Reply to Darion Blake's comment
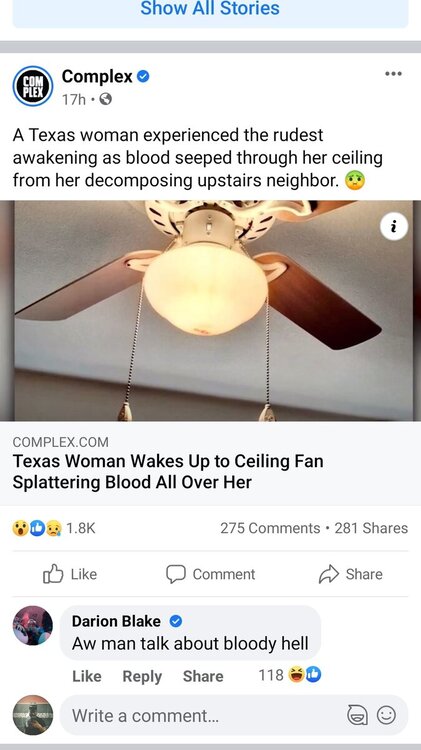 pos(142,676)
